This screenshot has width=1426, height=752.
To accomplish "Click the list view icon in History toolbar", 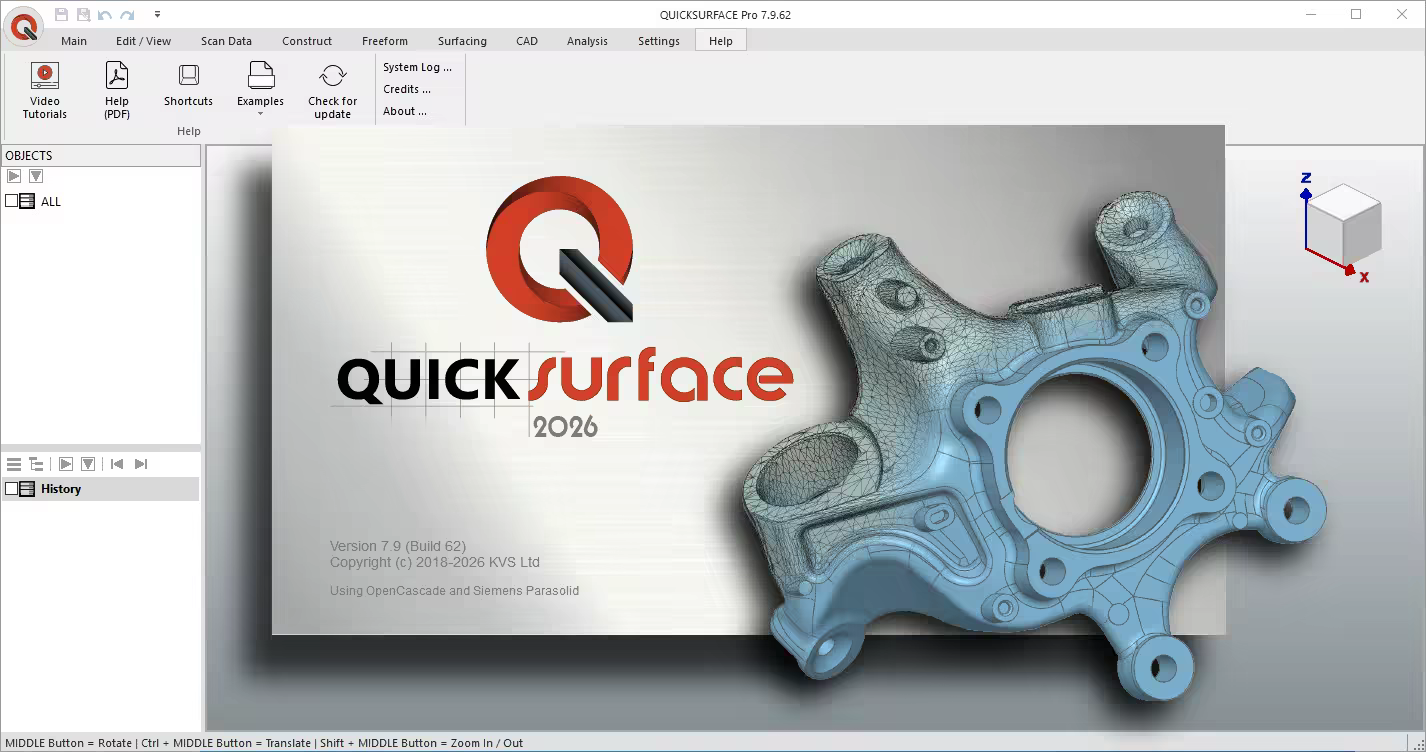I will click(x=13, y=463).
